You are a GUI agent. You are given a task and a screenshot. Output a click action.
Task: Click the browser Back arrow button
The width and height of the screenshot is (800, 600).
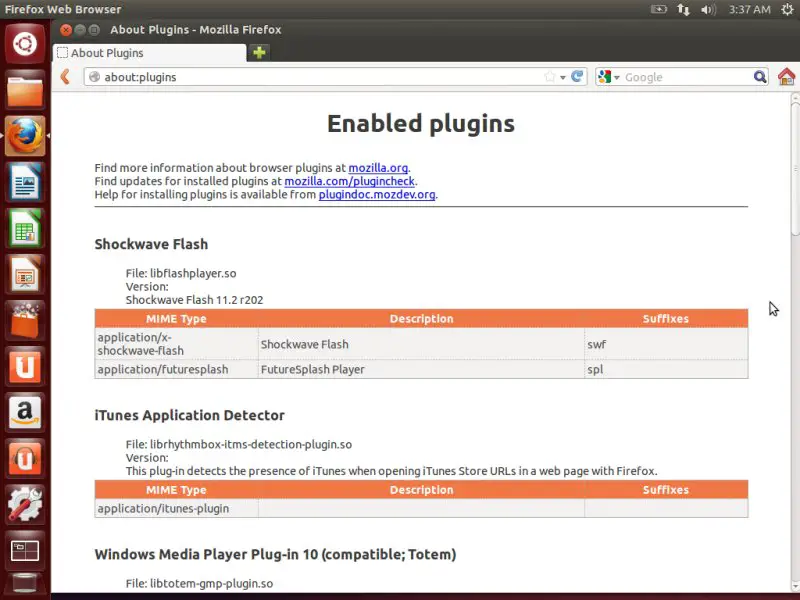click(x=65, y=77)
